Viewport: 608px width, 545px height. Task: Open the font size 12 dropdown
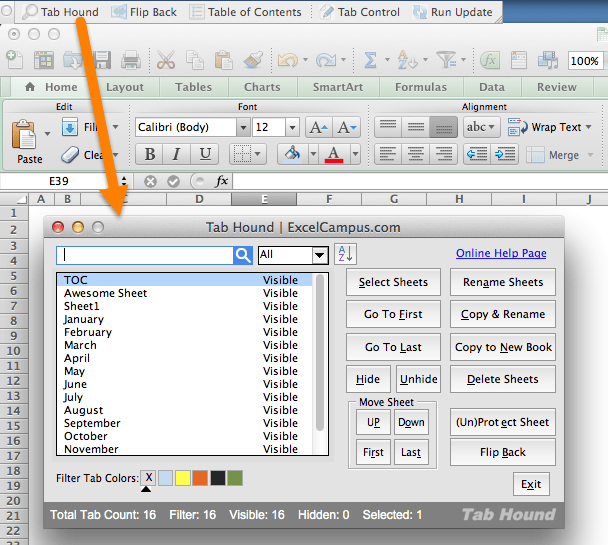coord(291,128)
